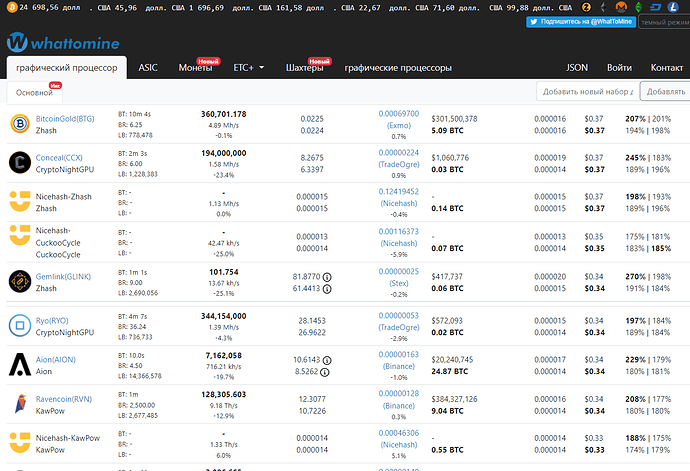Click info icon next to Aion 8.5262
Viewport: 690px width, 471px height.
click(x=324, y=372)
